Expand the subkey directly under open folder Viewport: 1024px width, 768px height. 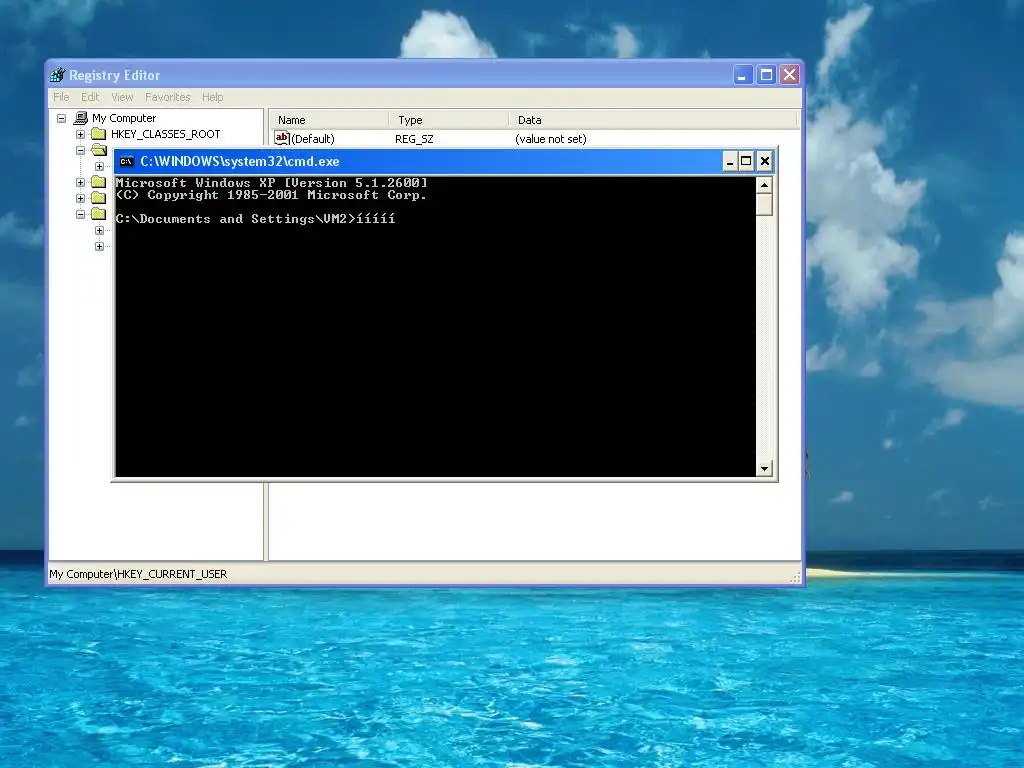pyautogui.click(x=99, y=166)
